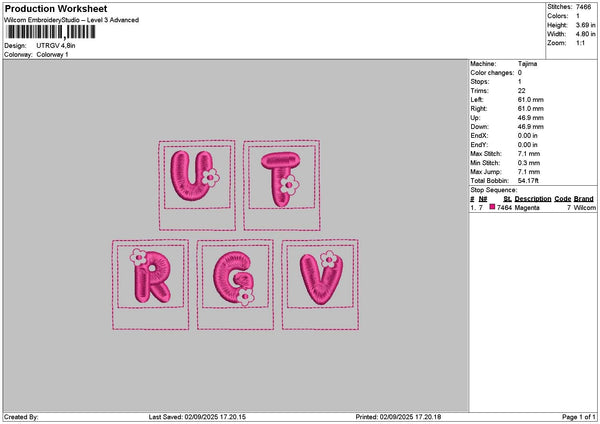600x424 pixels.
Task: Click the flower on letter R
Action: coord(138,257)
